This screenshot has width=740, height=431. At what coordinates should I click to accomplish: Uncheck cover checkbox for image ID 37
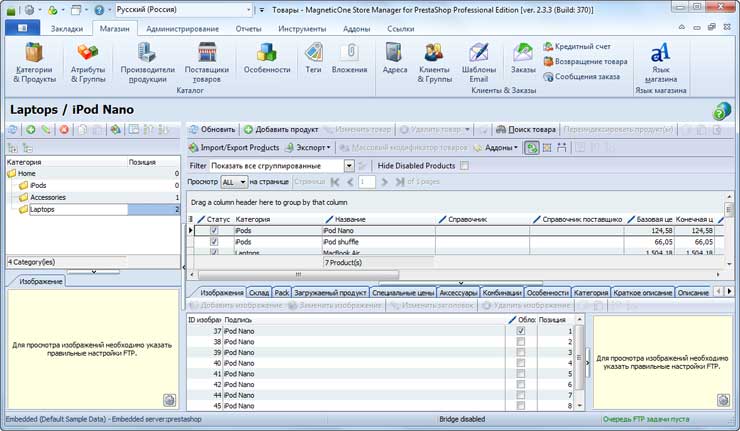coord(521,331)
